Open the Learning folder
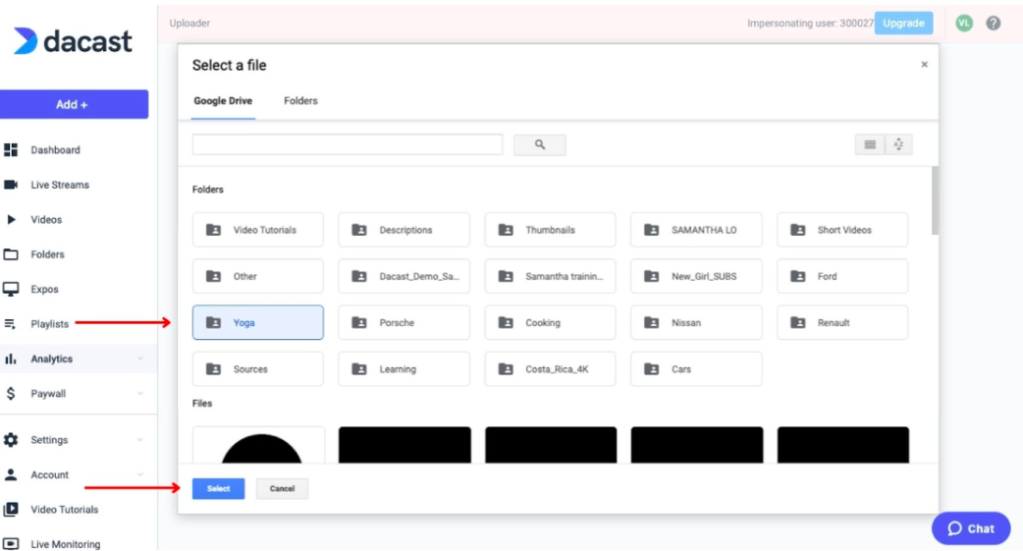Viewport: 1023px width, 551px height. click(404, 369)
